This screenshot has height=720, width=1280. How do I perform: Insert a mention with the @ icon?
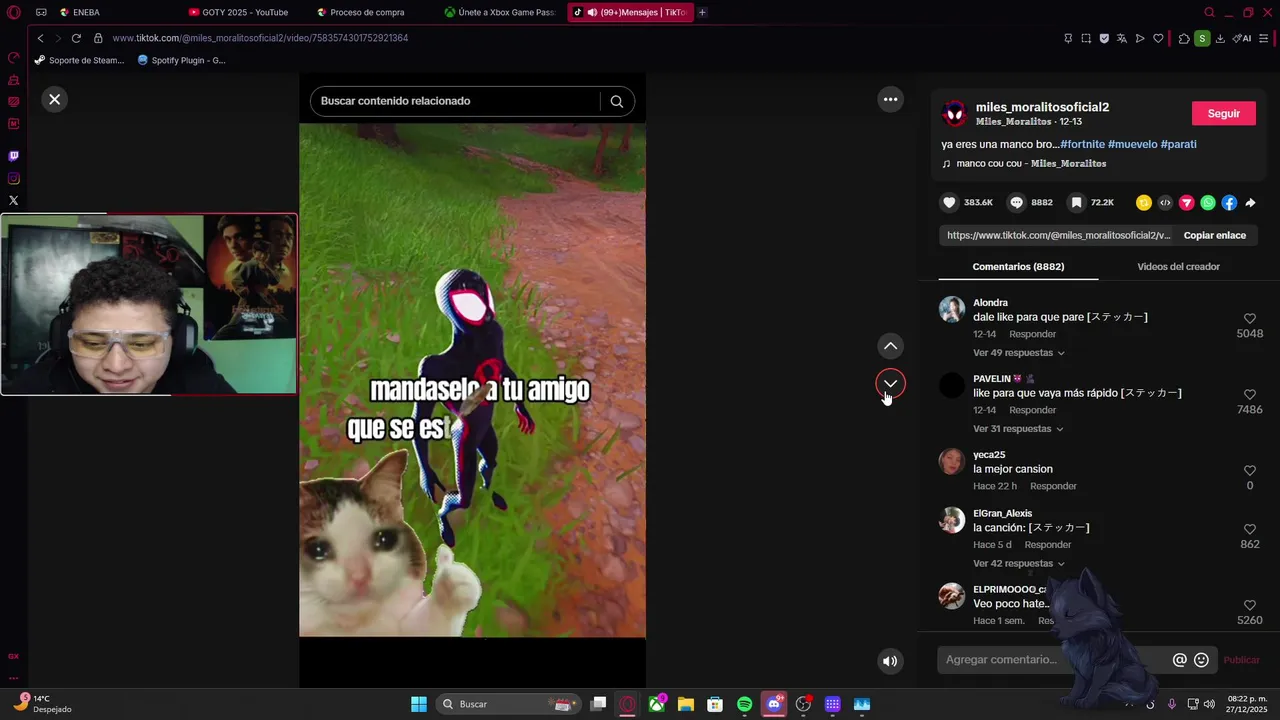pyautogui.click(x=1180, y=660)
